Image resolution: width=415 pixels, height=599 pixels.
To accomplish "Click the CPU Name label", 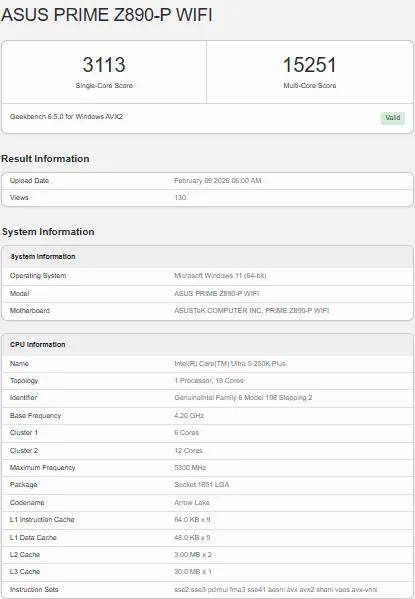I will coord(19,363).
